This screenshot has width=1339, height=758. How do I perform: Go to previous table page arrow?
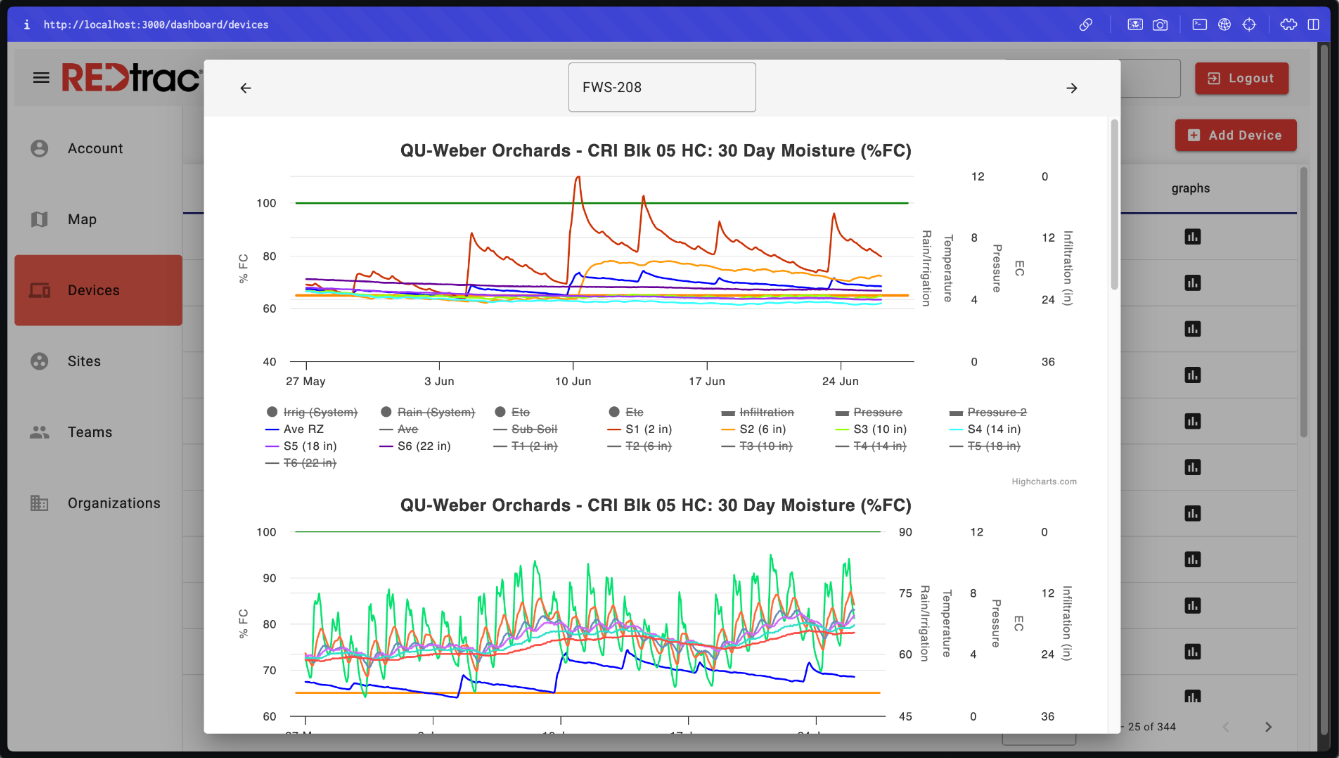click(1226, 727)
